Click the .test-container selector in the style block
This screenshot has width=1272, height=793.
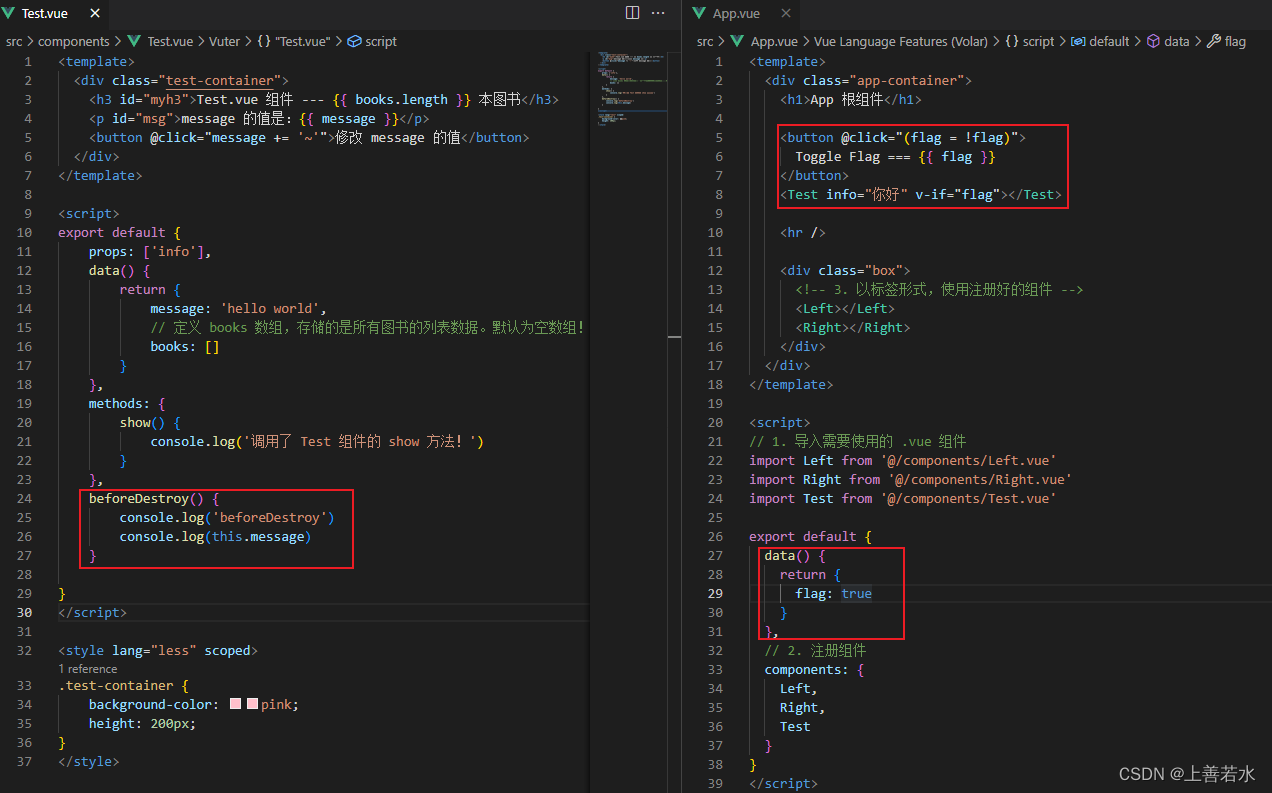pyautogui.click(x=116, y=685)
